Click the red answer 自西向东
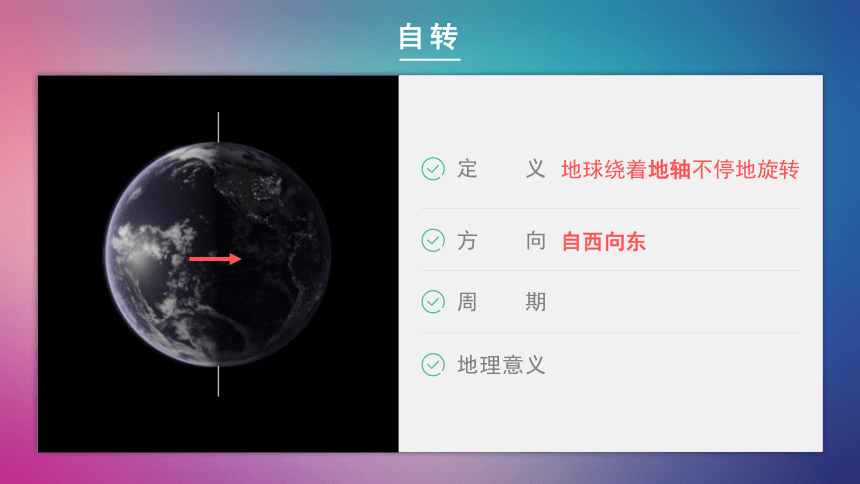This screenshot has height=484, width=860. tap(604, 241)
